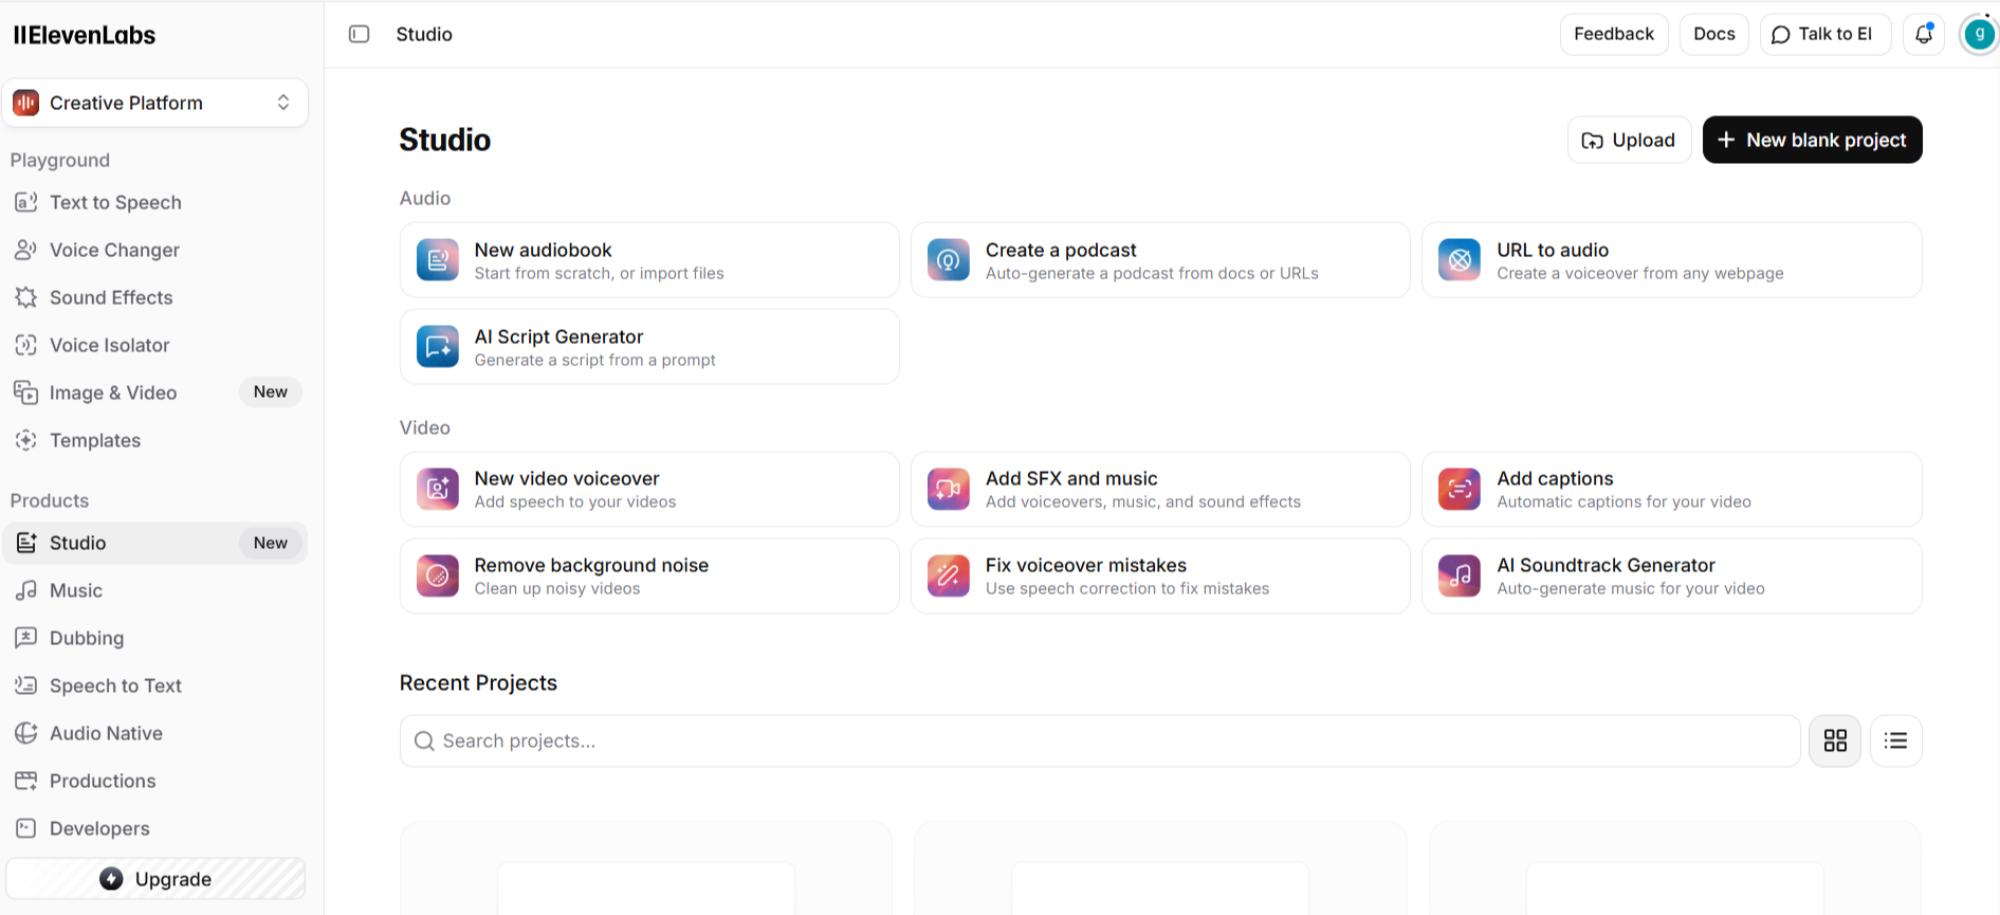
Task: Click the notifications bell icon
Action: pyautogui.click(x=1923, y=35)
